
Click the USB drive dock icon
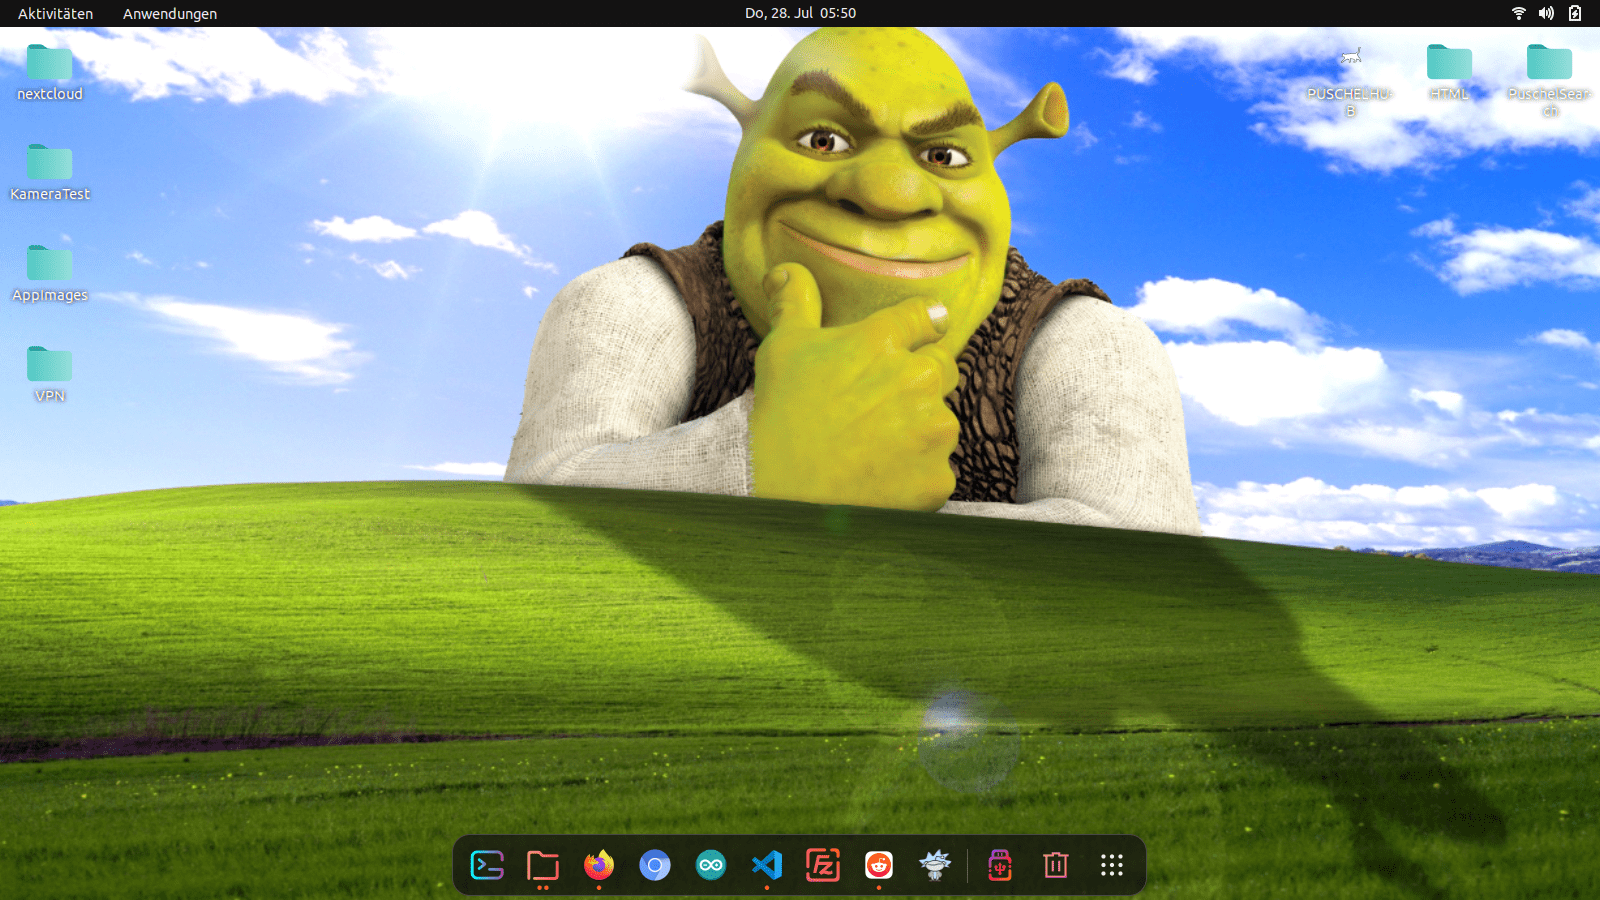[1000, 865]
